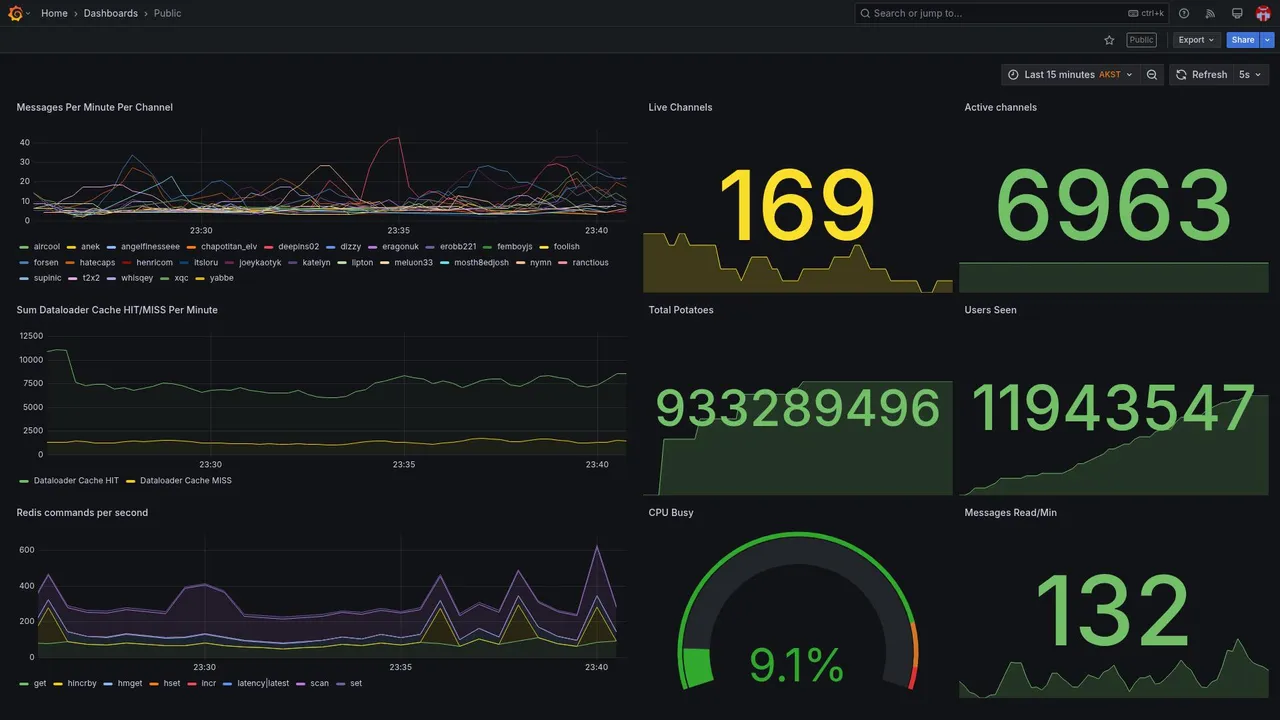Click the forsen color swatch in legend
1280x720 pixels.
click(24, 263)
